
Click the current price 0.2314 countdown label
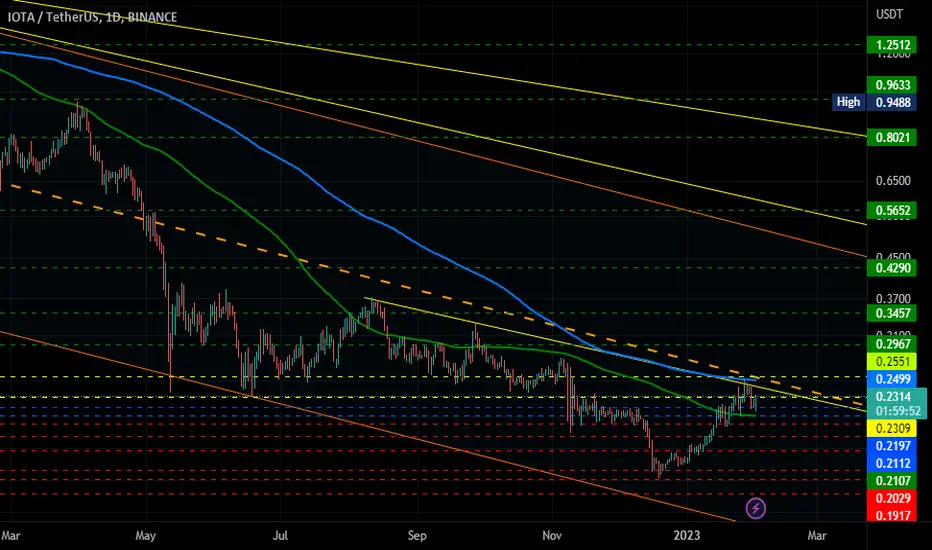[897, 404]
